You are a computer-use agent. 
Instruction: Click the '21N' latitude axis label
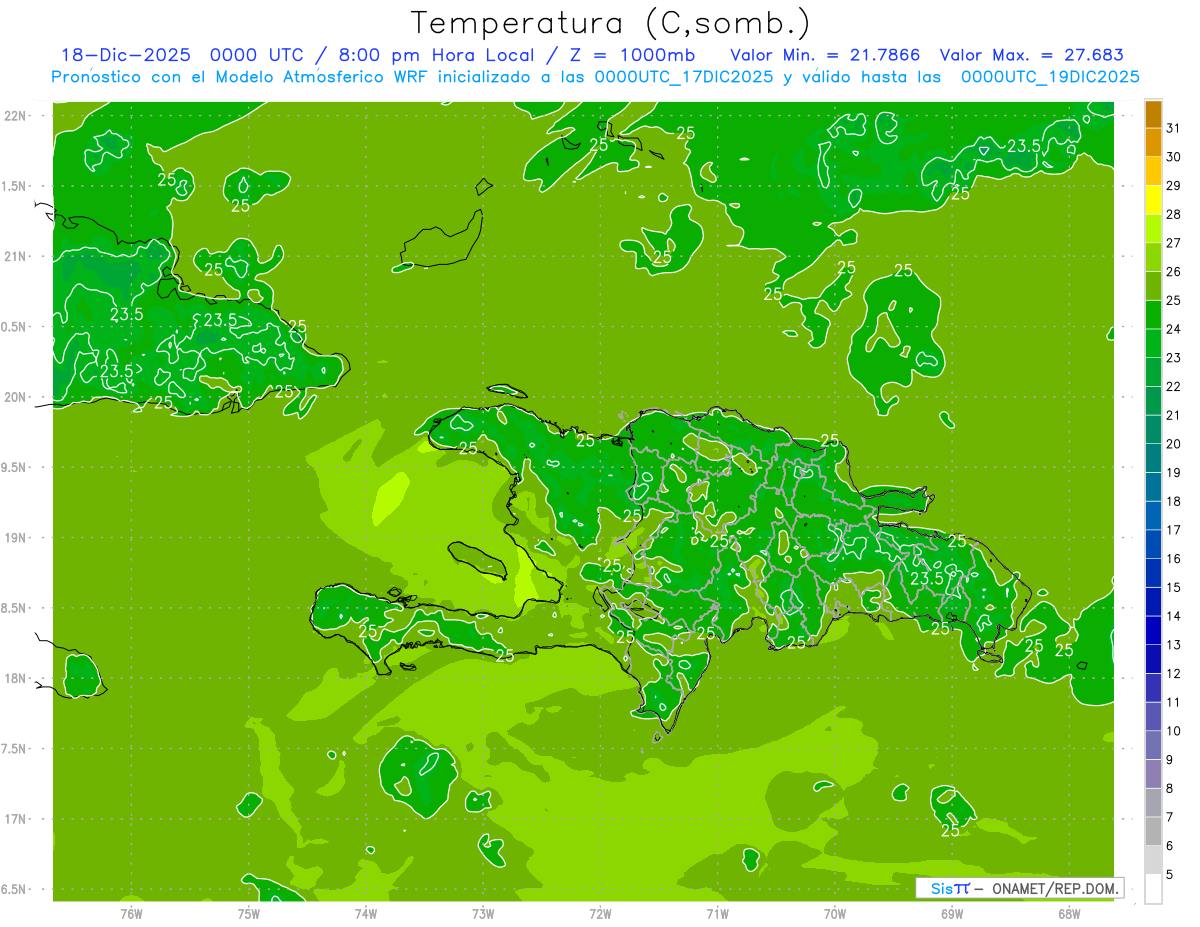point(16,257)
